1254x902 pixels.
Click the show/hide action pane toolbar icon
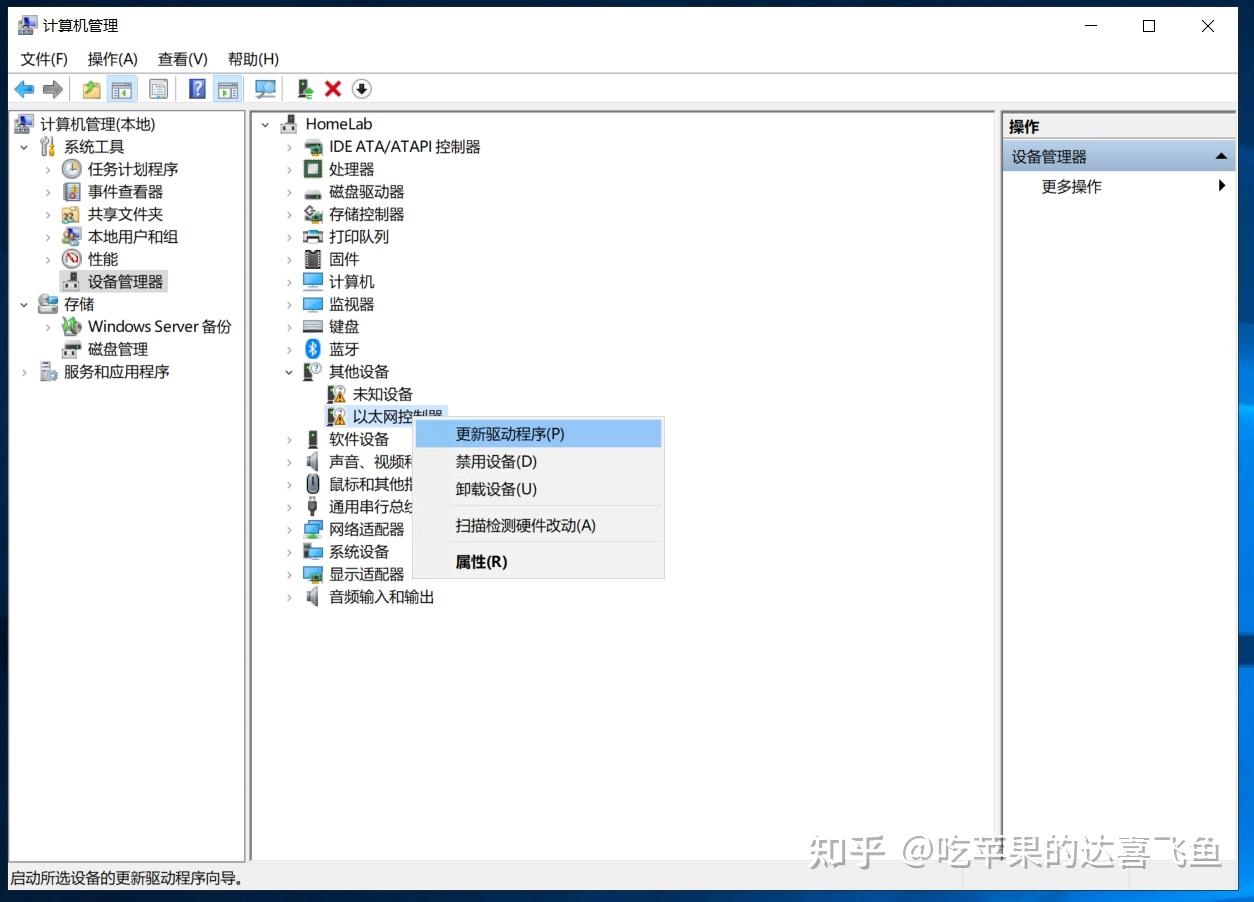[x=228, y=89]
